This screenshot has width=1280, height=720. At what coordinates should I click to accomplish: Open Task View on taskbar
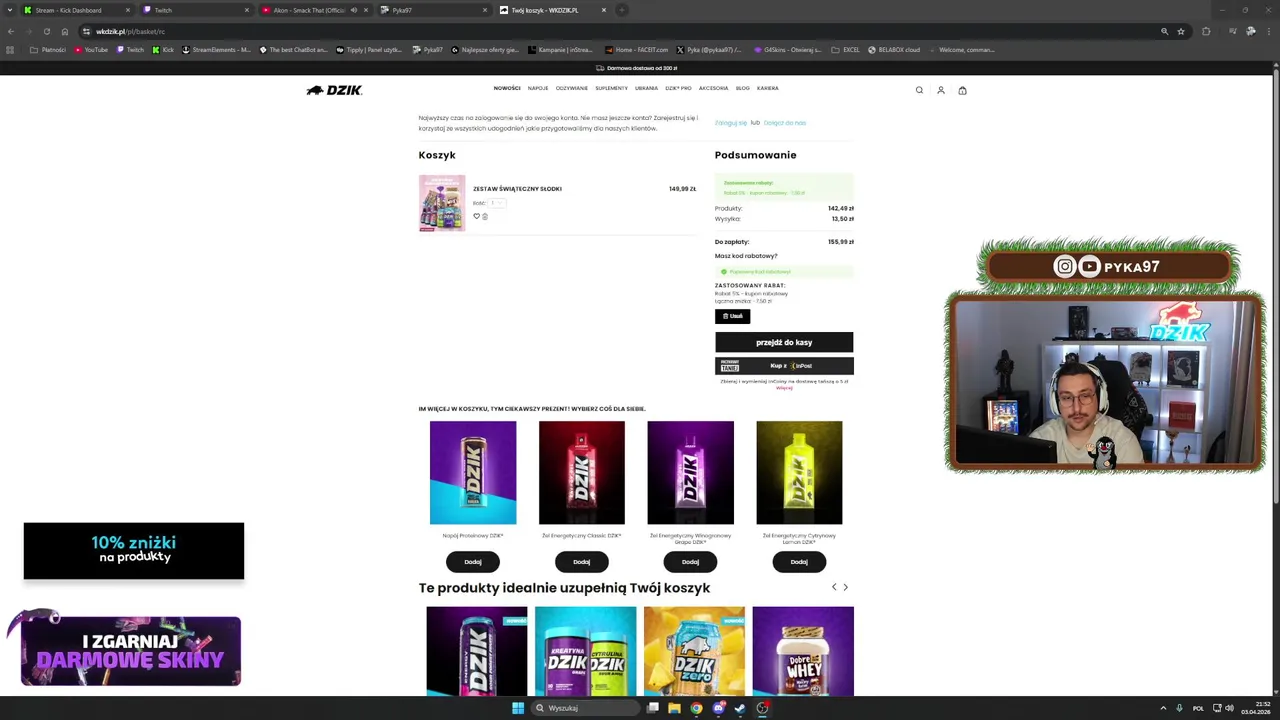click(x=653, y=708)
